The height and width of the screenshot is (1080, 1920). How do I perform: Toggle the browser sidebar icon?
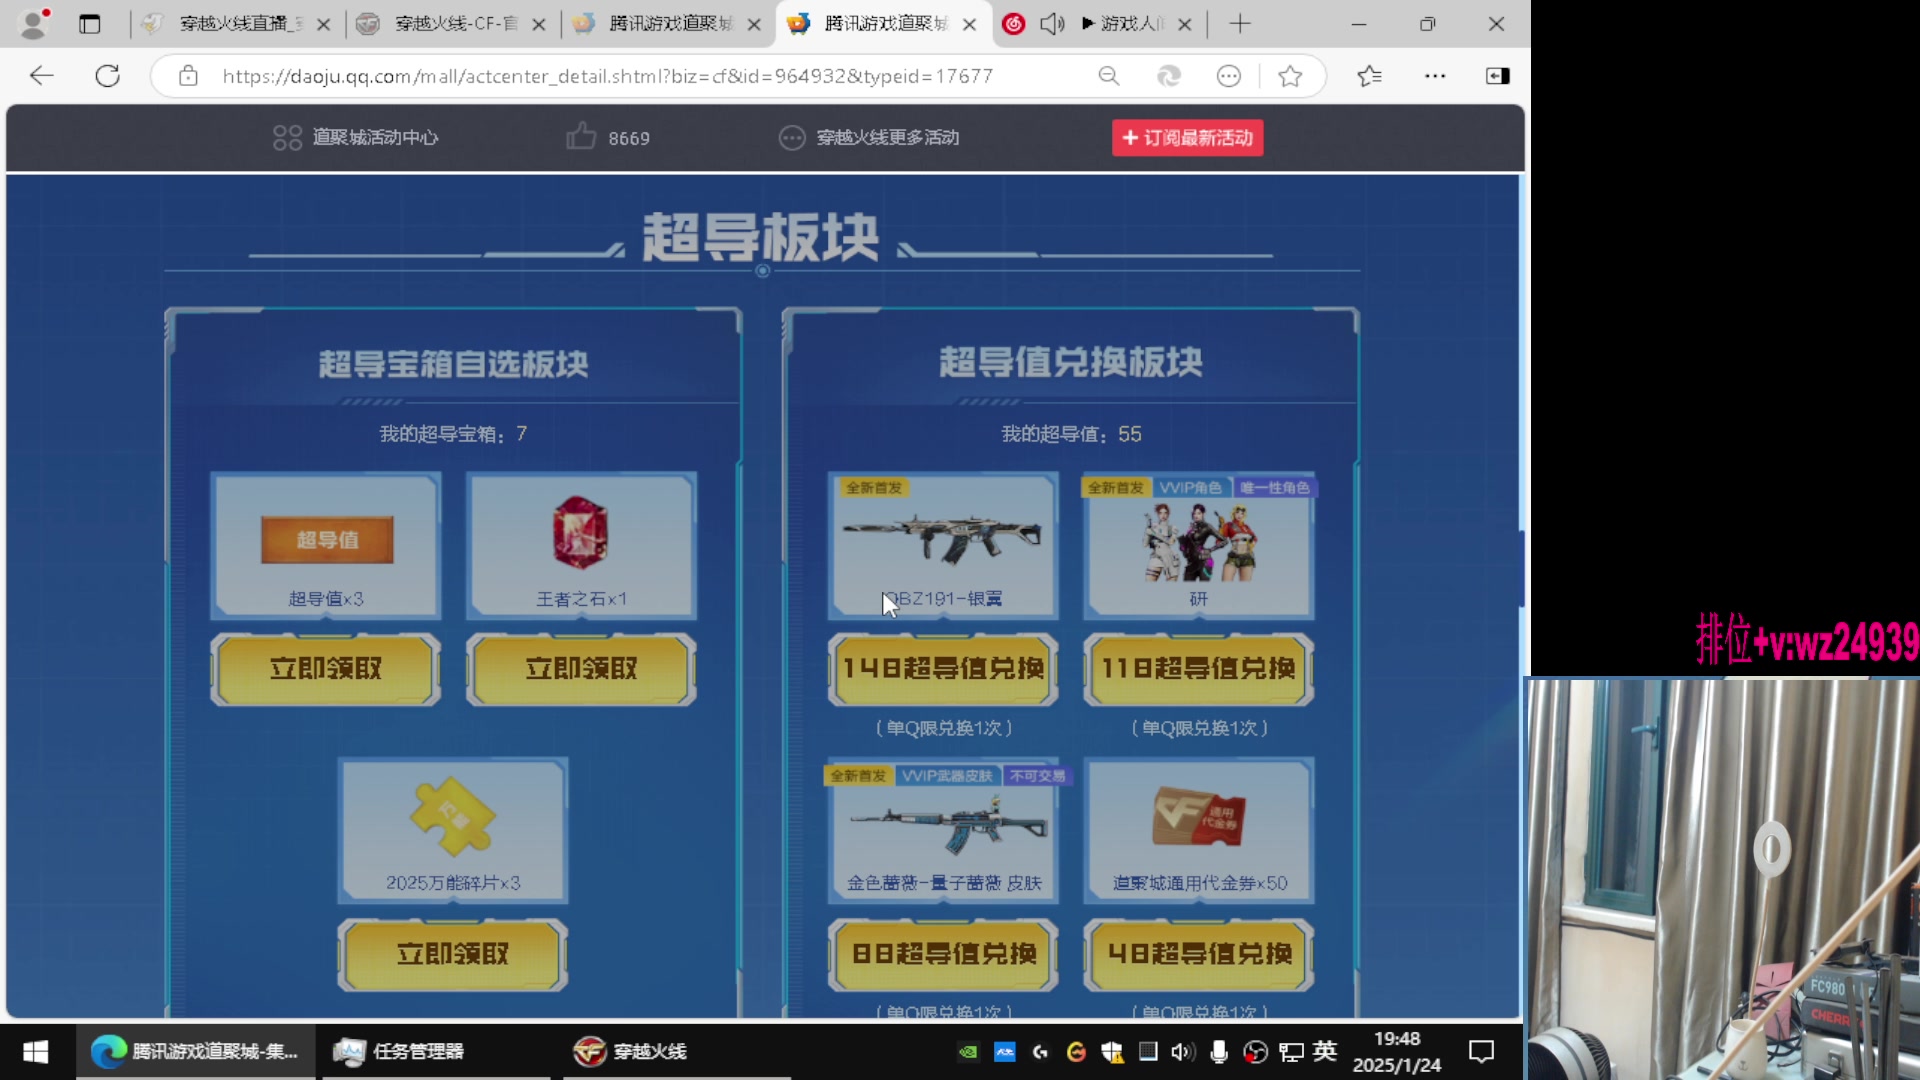tap(1497, 76)
